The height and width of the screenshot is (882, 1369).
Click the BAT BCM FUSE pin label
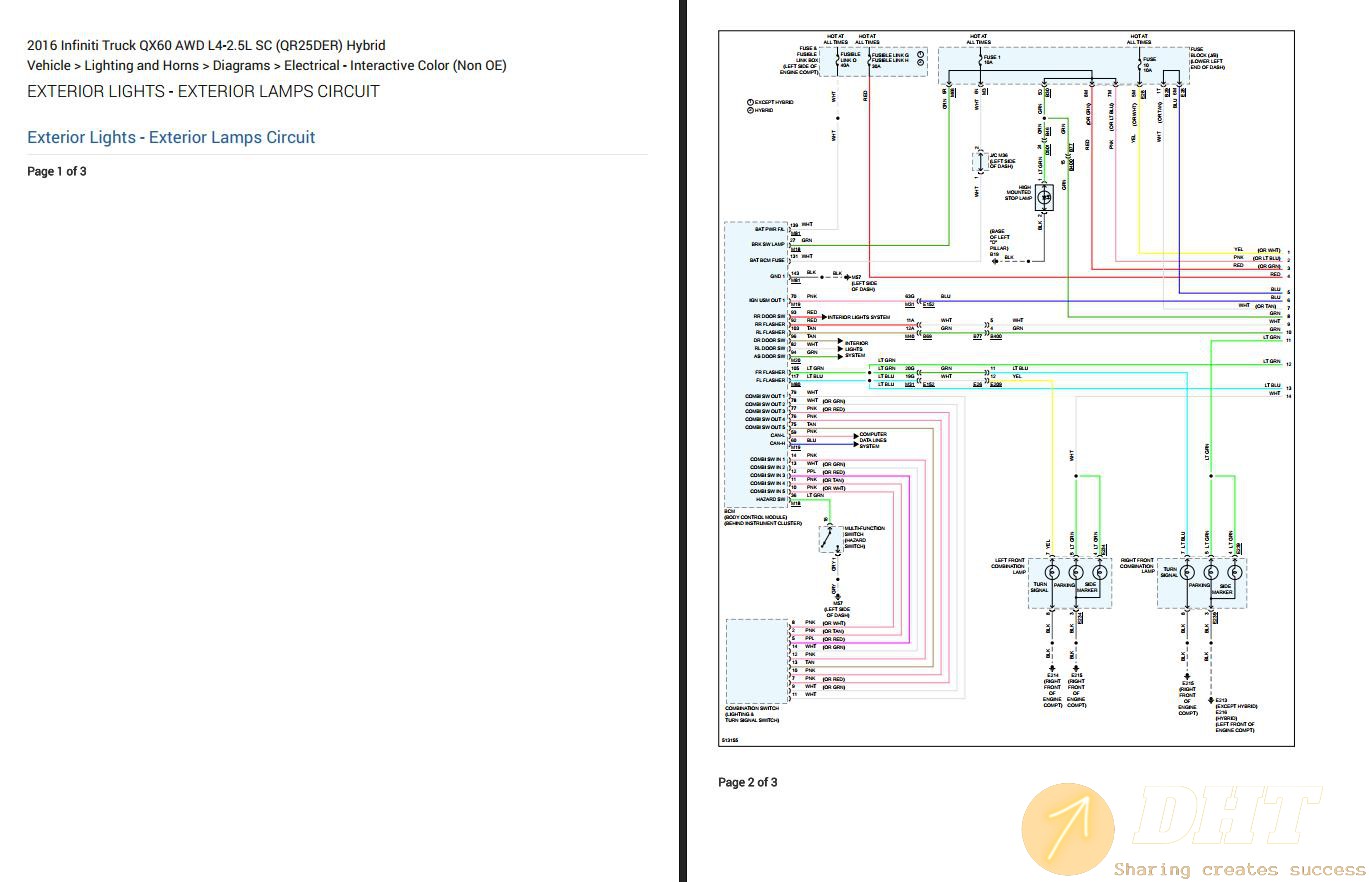768,260
